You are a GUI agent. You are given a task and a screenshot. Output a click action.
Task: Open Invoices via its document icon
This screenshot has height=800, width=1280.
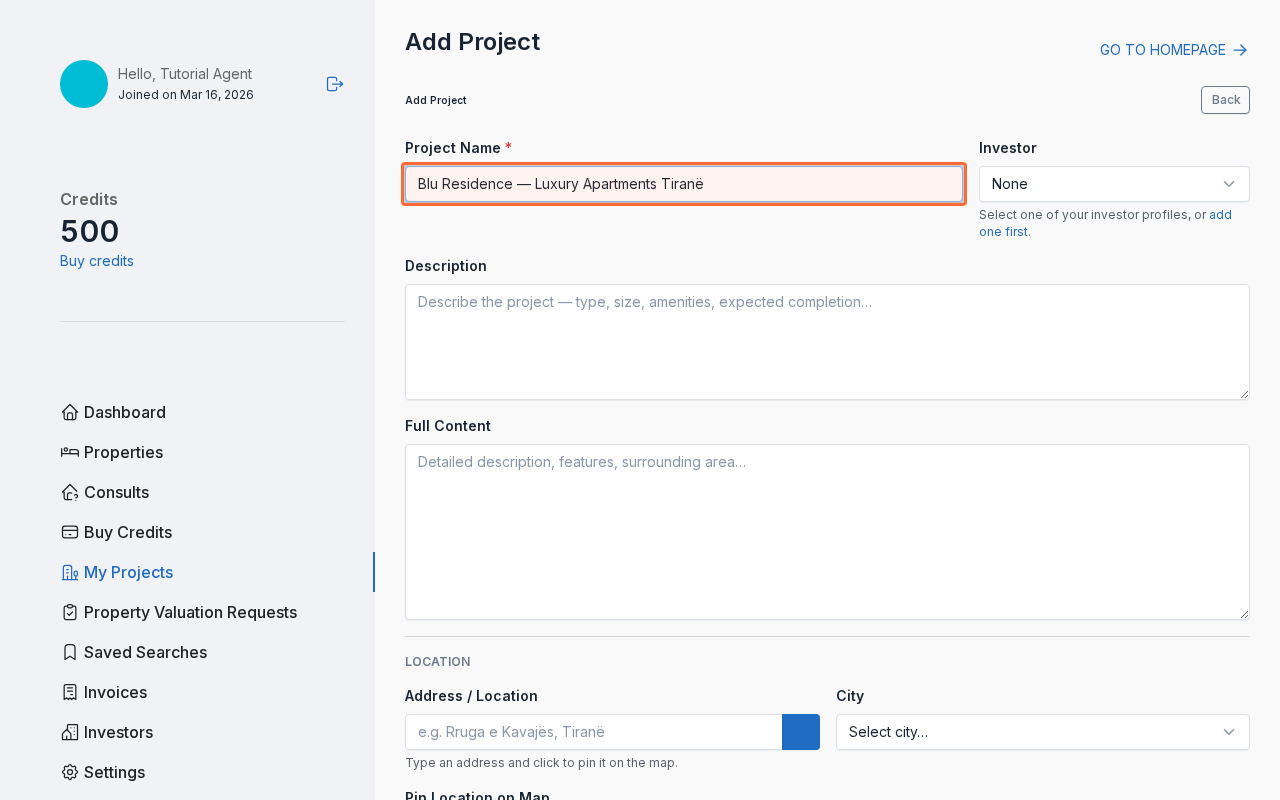pyautogui.click(x=68, y=692)
